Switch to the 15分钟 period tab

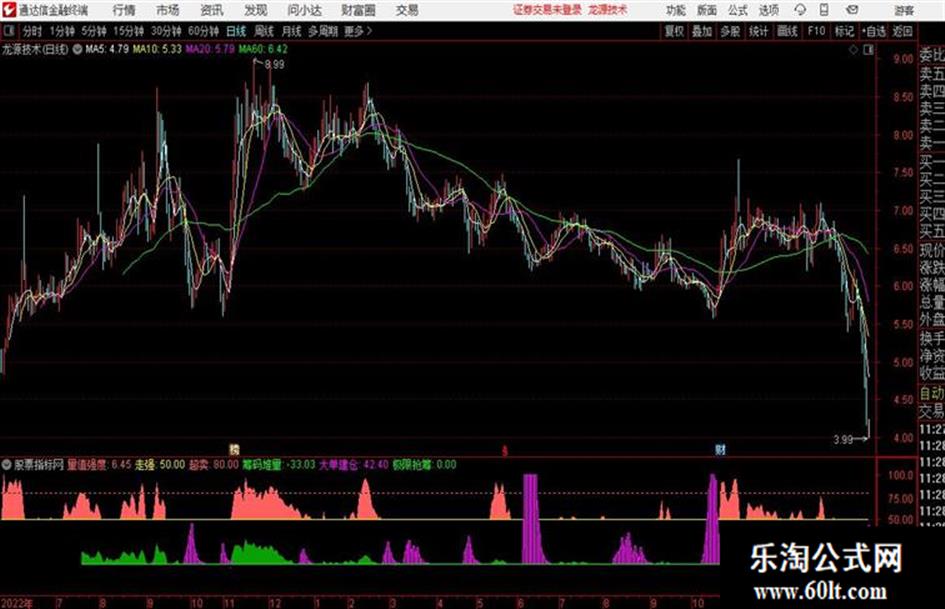pyautogui.click(x=128, y=31)
